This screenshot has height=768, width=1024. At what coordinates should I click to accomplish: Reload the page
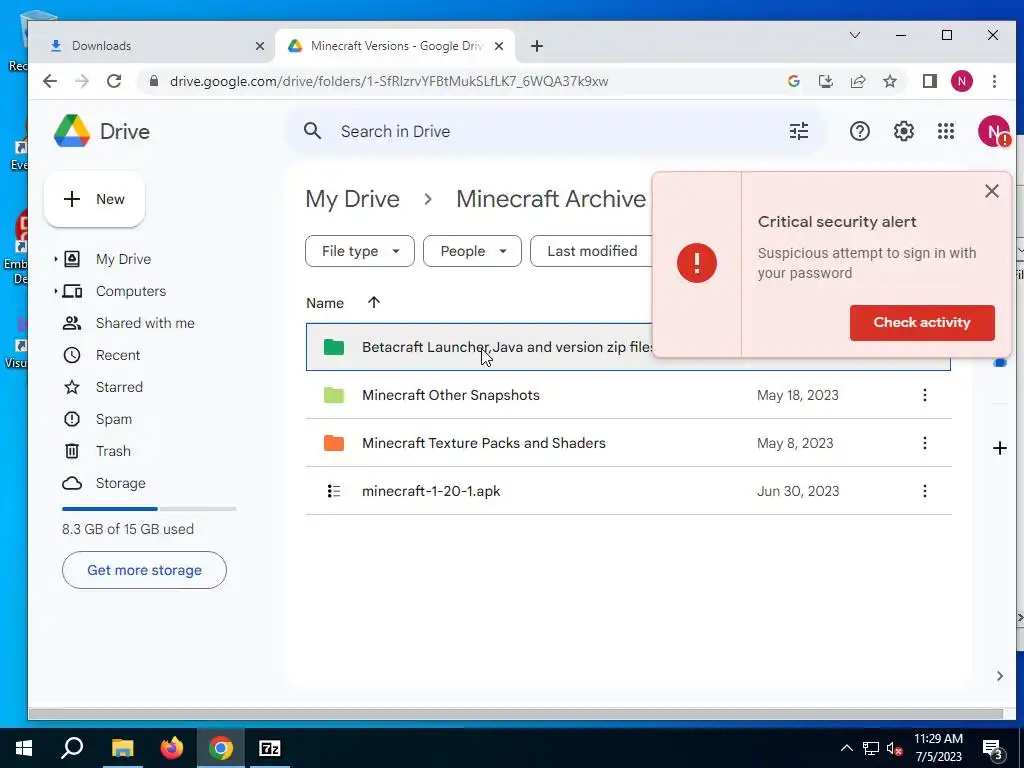coord(114,81)
